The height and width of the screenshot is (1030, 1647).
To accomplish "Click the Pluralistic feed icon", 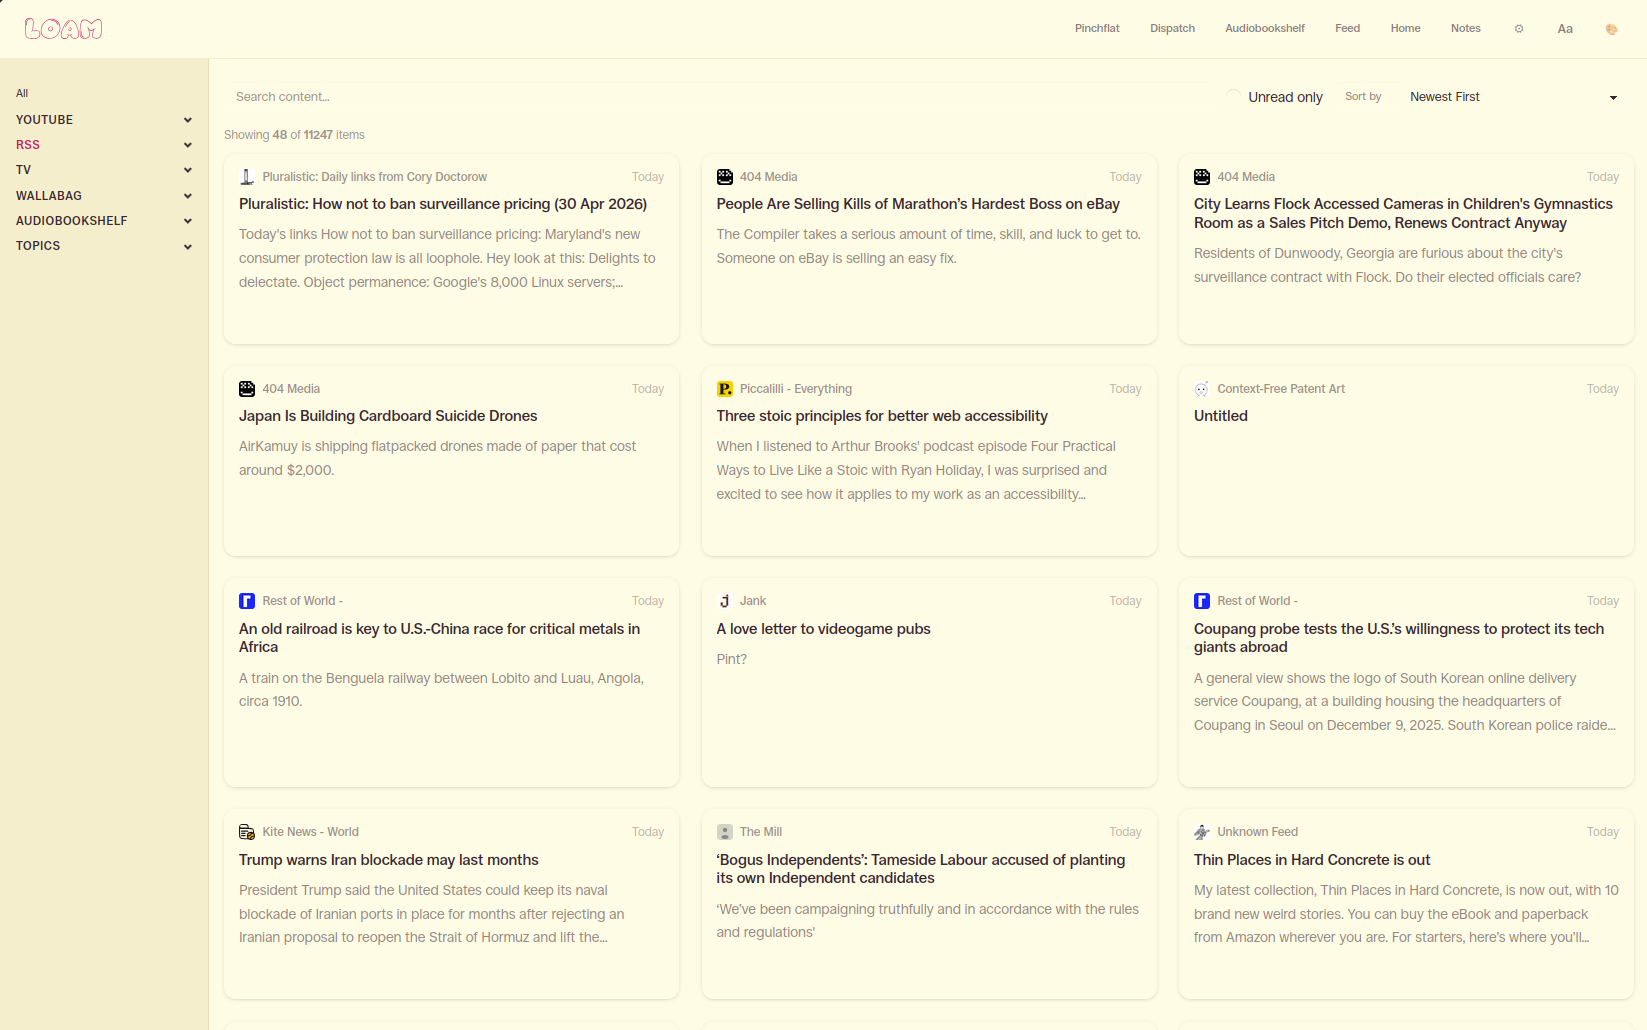I will pos(247,177).
